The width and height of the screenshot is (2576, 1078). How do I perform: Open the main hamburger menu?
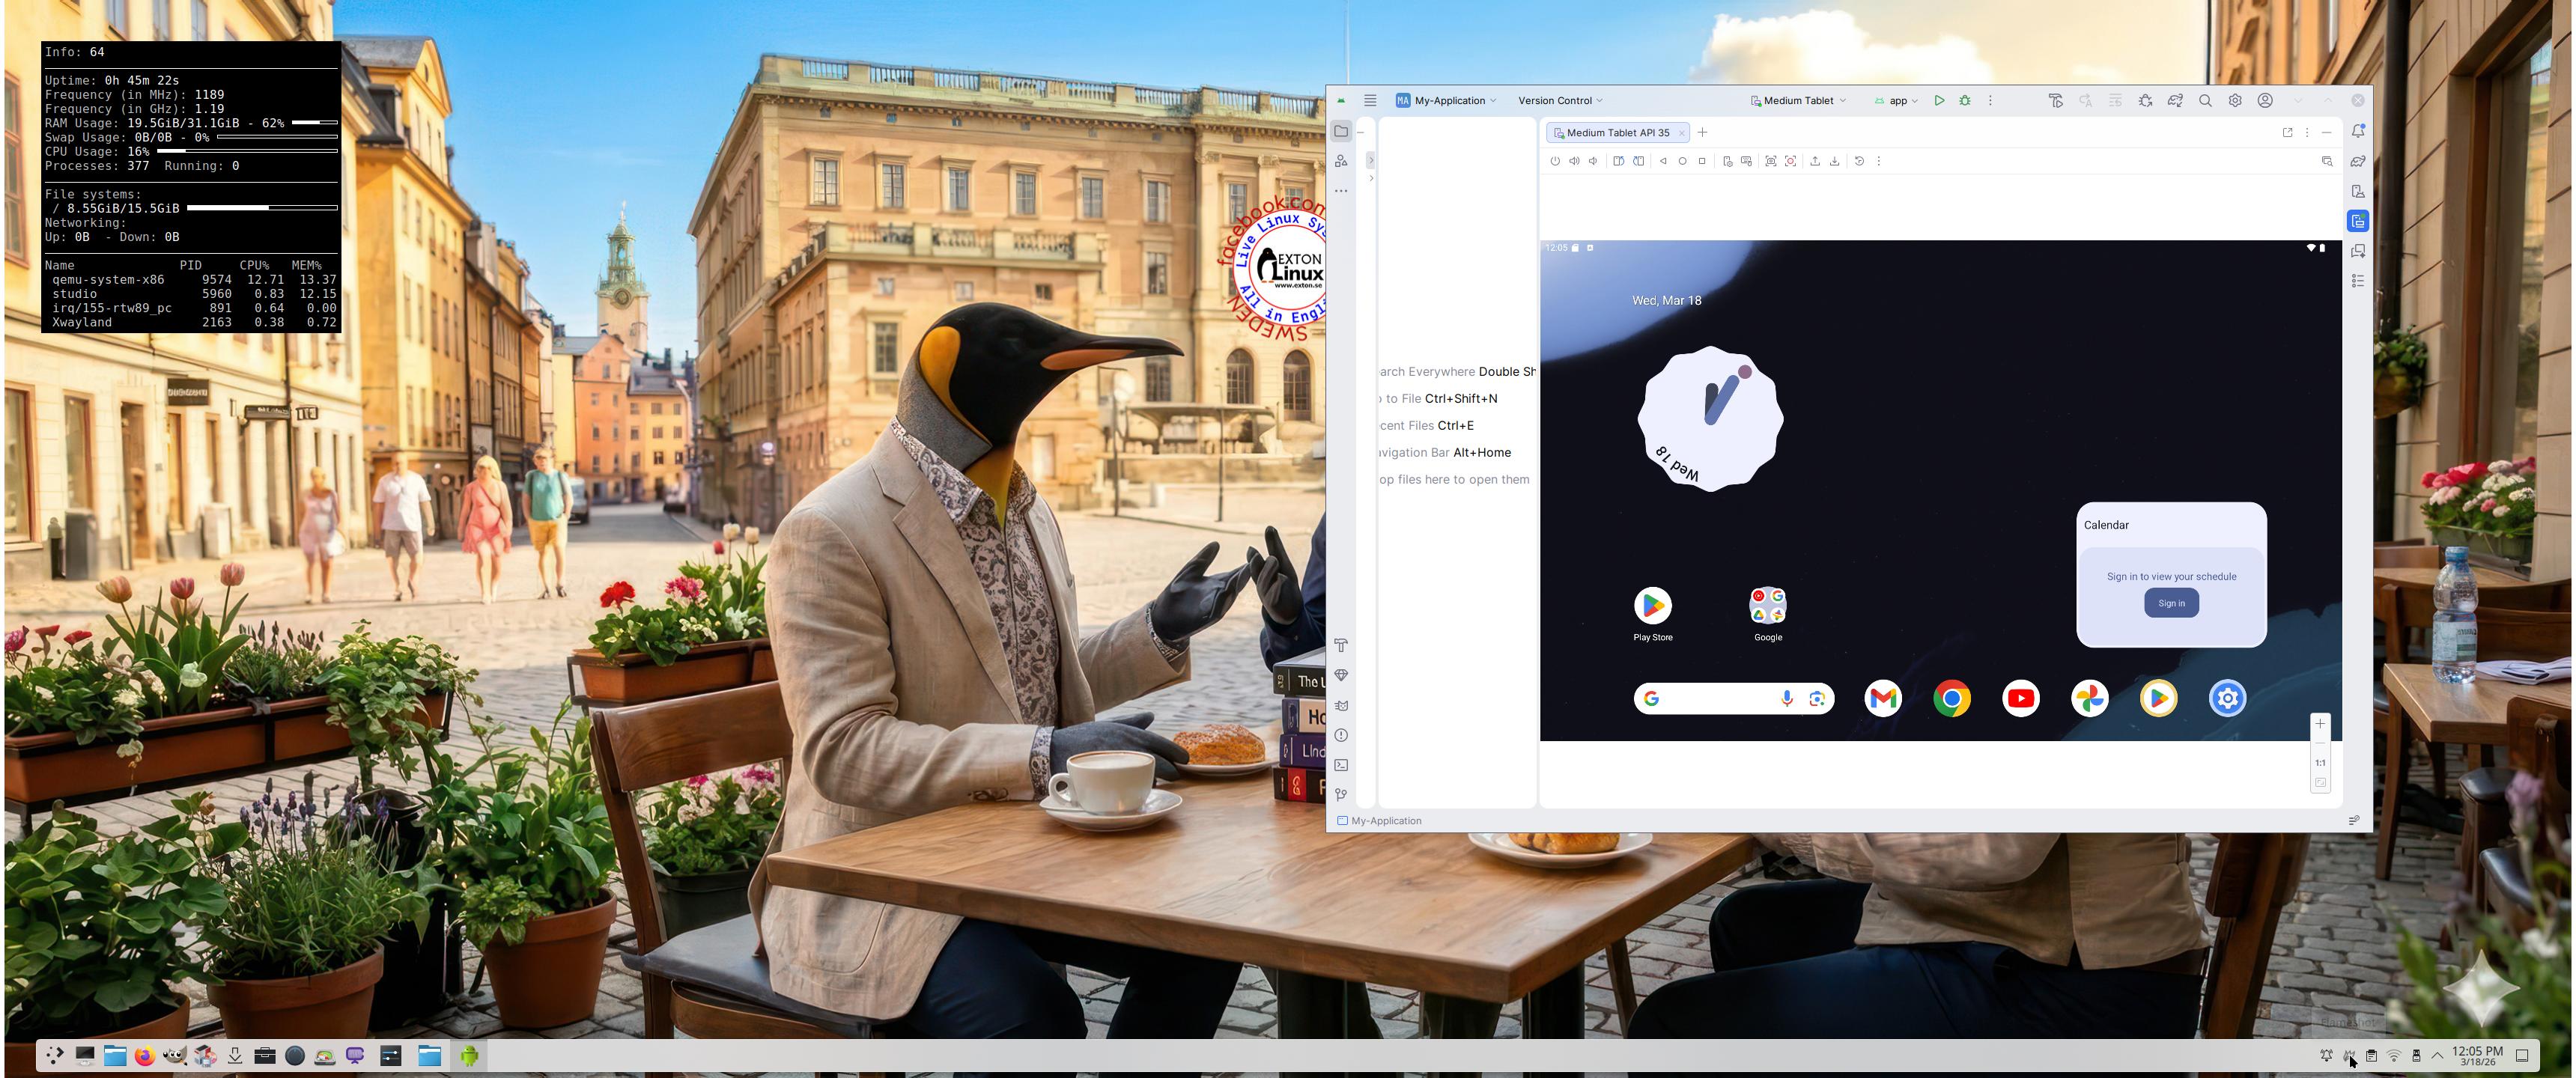(1370, 100)
